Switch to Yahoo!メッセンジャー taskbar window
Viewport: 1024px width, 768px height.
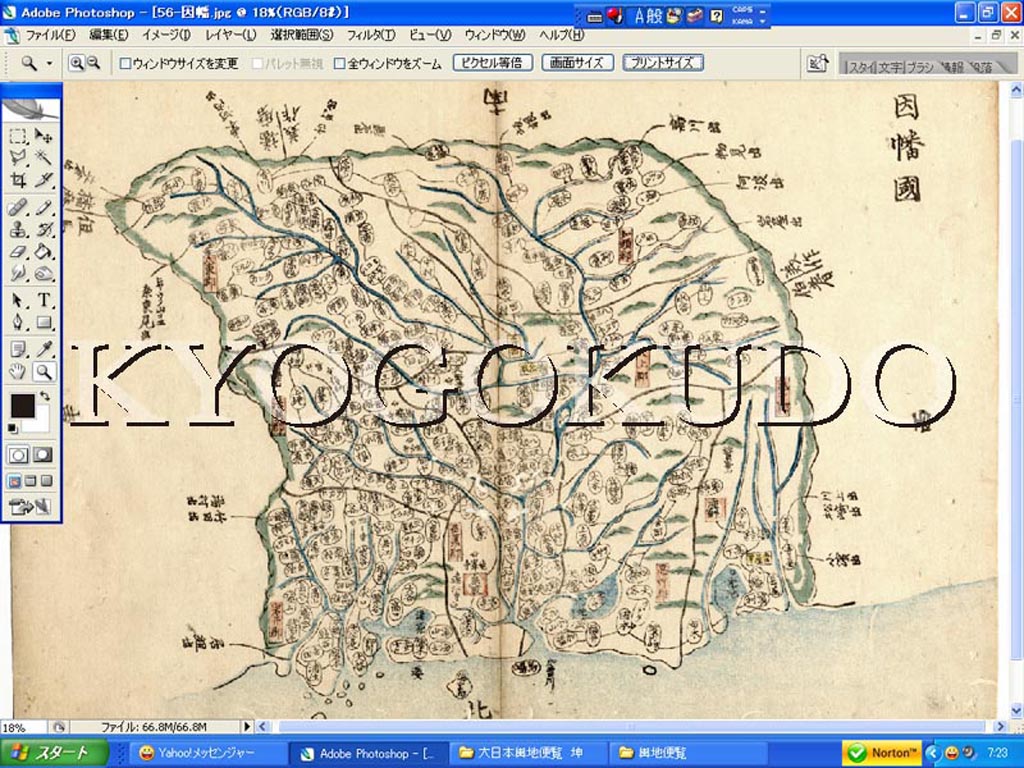pyautogui.click(x=206, y=753)
